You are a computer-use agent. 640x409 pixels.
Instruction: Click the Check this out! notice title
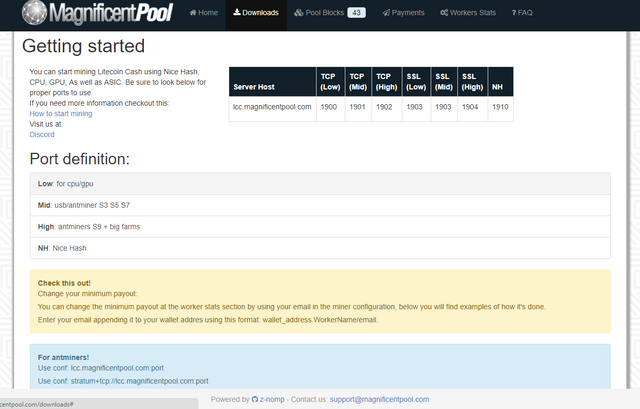64,283
